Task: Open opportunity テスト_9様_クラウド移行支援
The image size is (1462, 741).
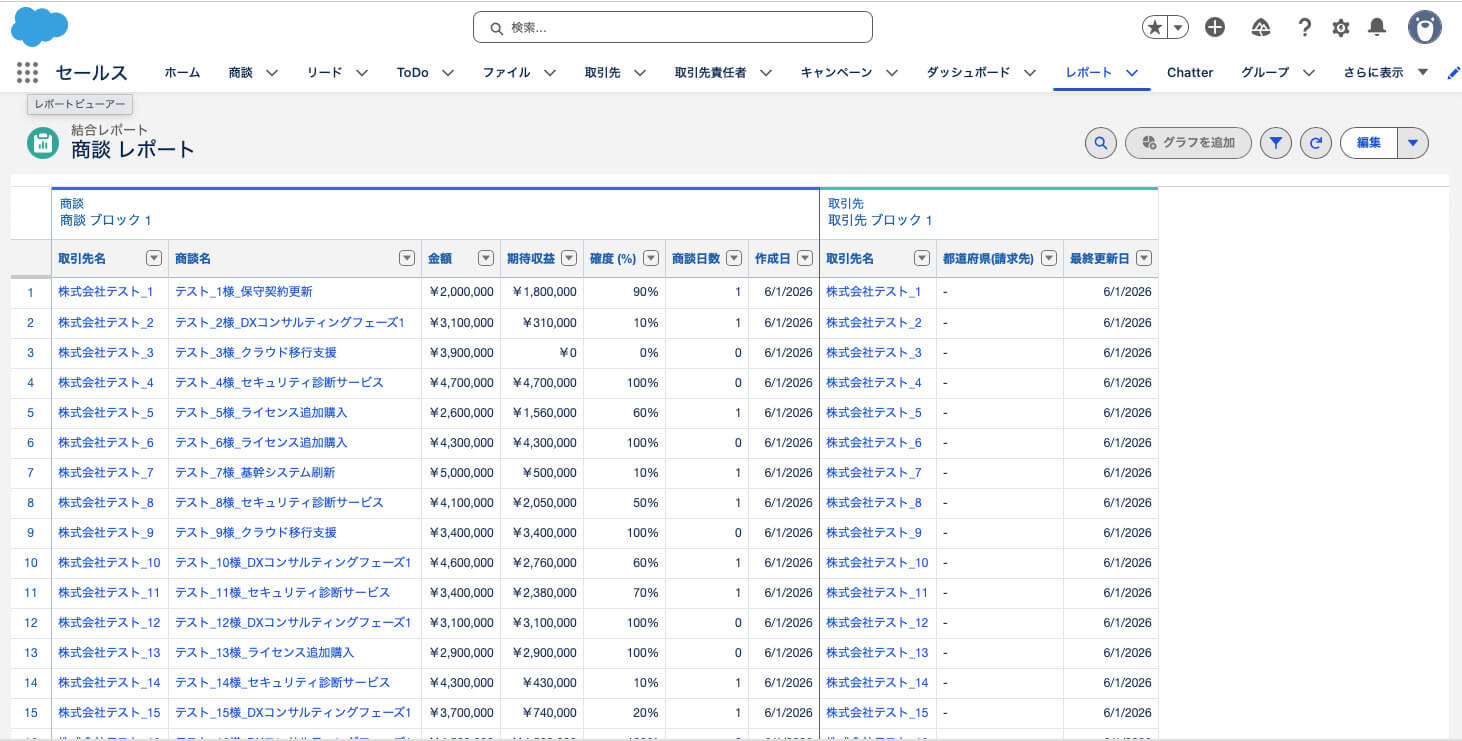Action: click(256, 532)
